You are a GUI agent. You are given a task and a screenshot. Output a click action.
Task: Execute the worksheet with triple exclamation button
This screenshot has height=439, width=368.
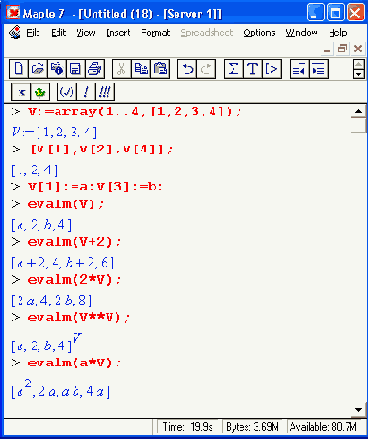point(105,92)
